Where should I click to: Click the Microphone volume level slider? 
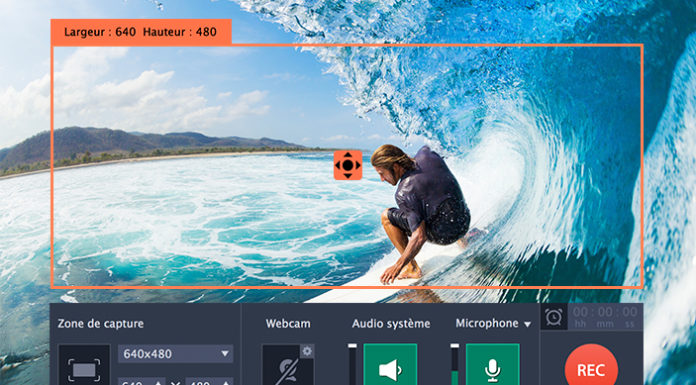pos(455,365)
